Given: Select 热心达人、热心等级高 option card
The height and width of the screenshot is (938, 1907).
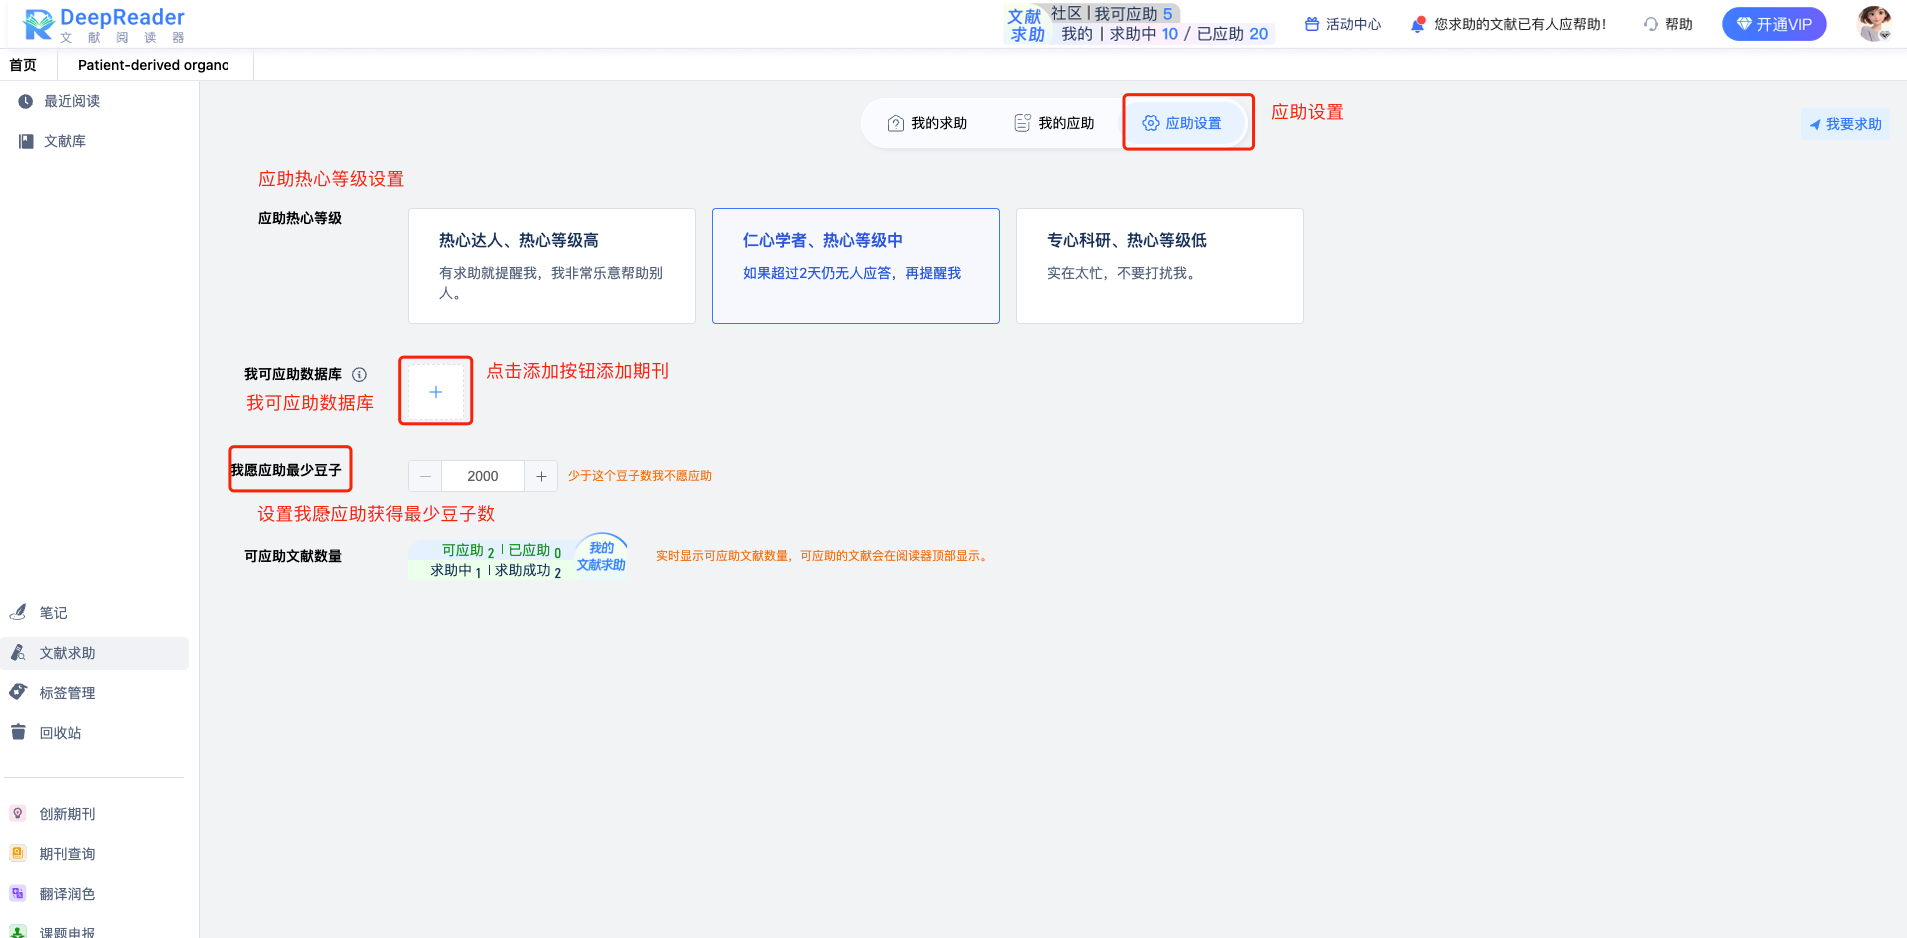Looking at the screenshot, I should pyautogui.click(x=551, y=266).
